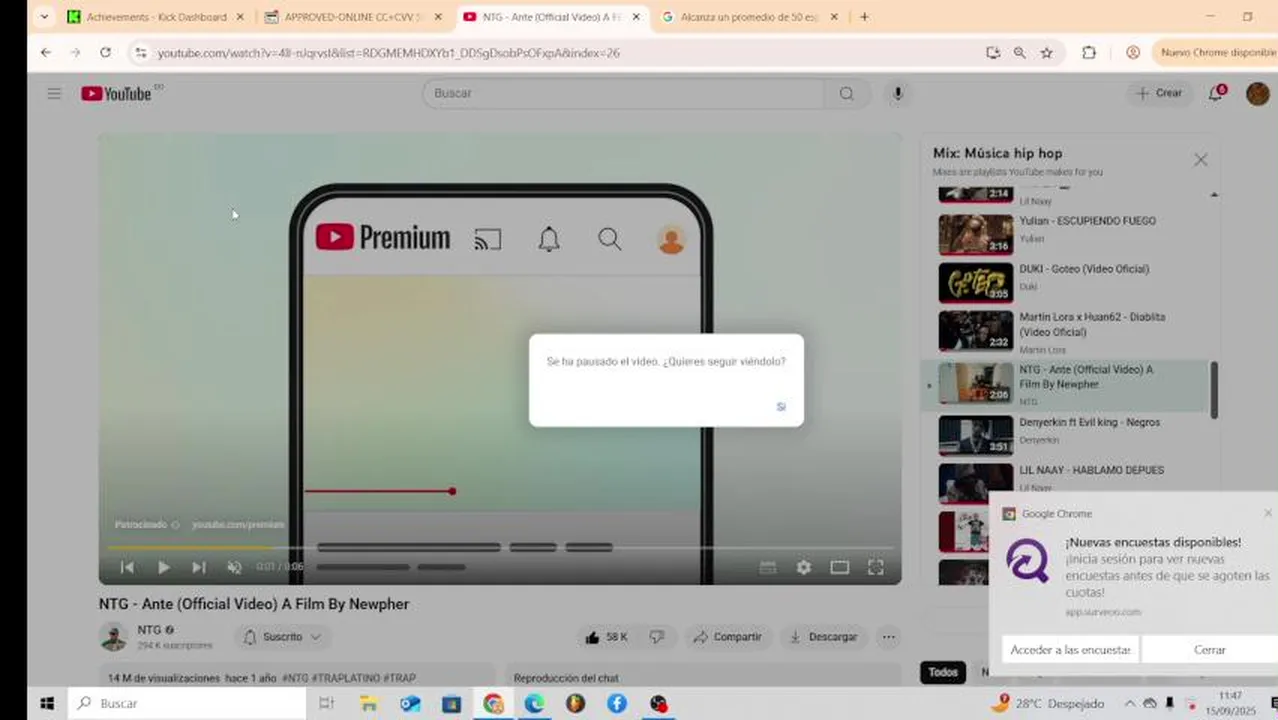Viewport: 1278px width, 720px height.
Task: Go to the YouTube home logo
Action: point(116,93)
